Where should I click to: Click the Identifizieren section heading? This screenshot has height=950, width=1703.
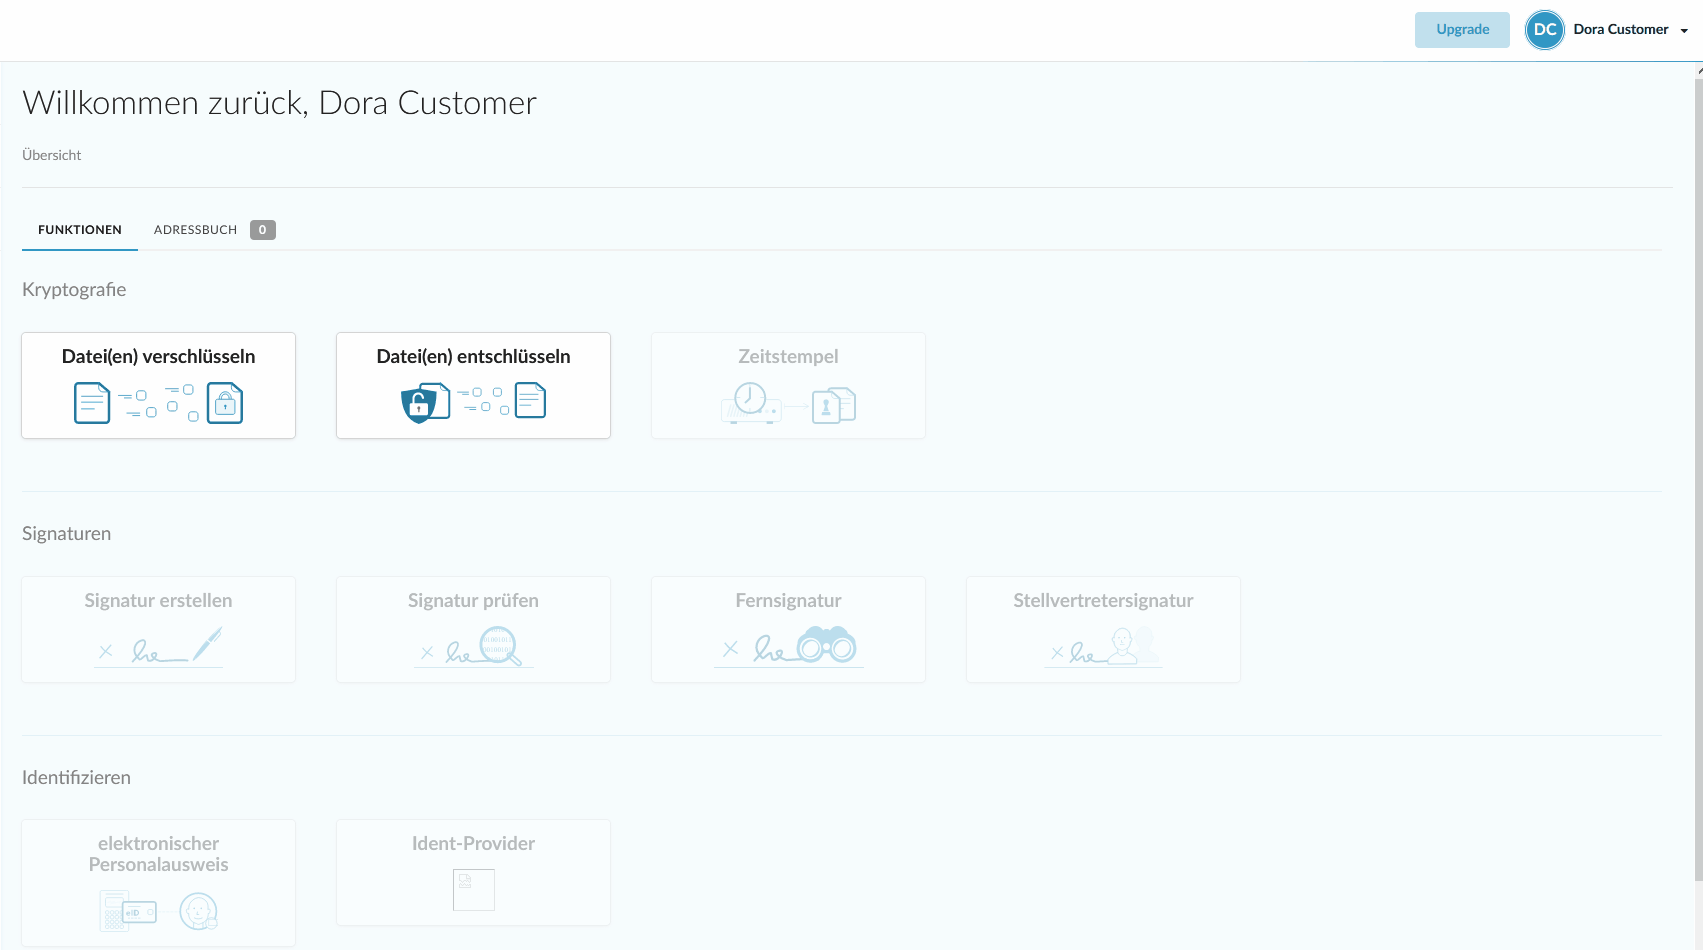point(76,778)
